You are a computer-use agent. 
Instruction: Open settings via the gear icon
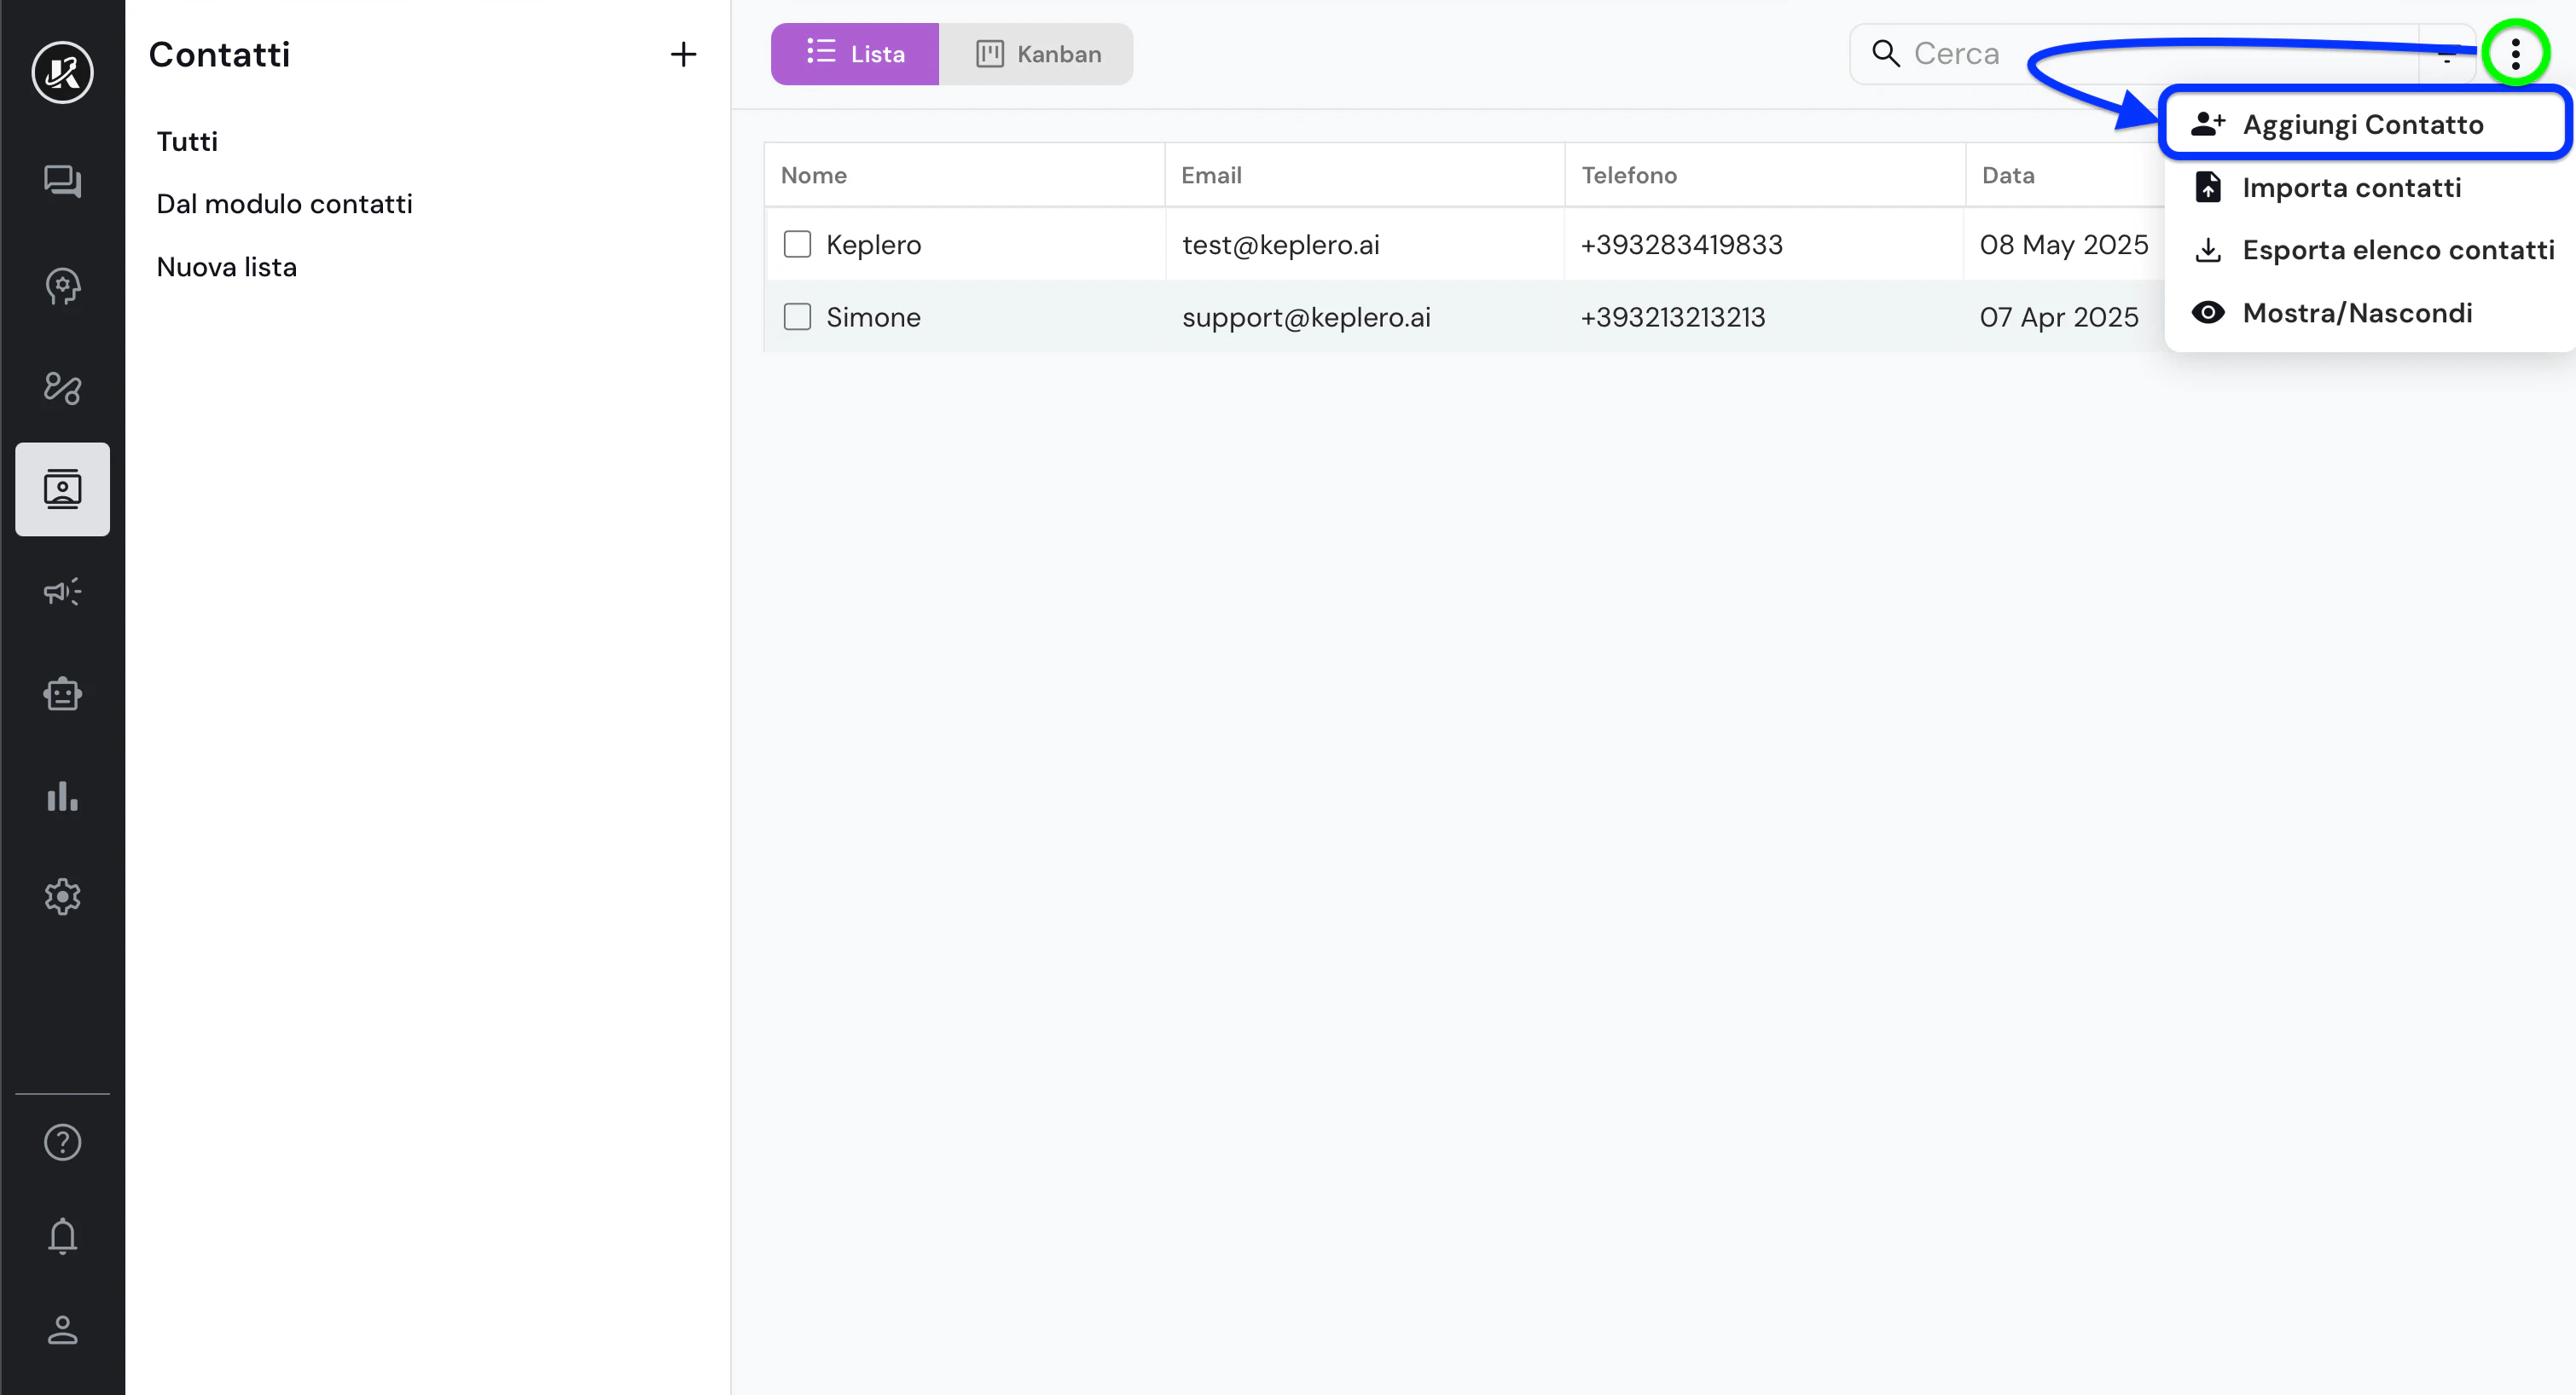62,896
